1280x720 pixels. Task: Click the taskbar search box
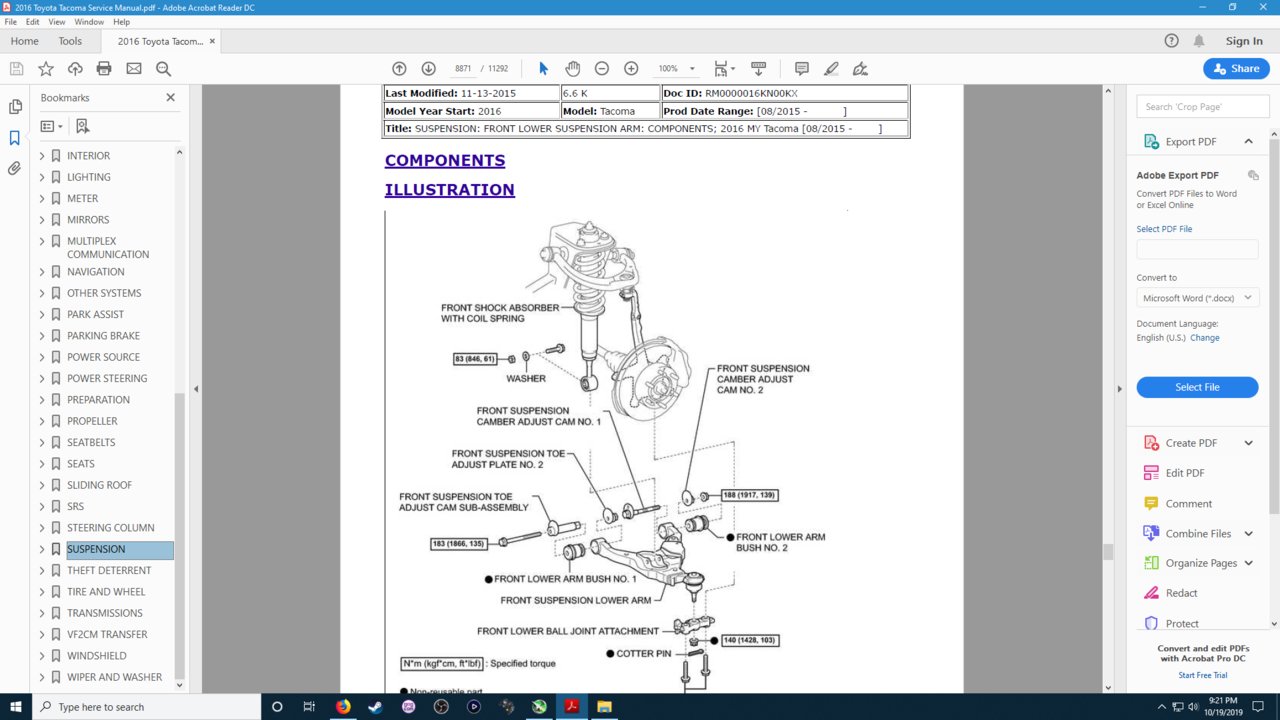click(x=146, y=707)
